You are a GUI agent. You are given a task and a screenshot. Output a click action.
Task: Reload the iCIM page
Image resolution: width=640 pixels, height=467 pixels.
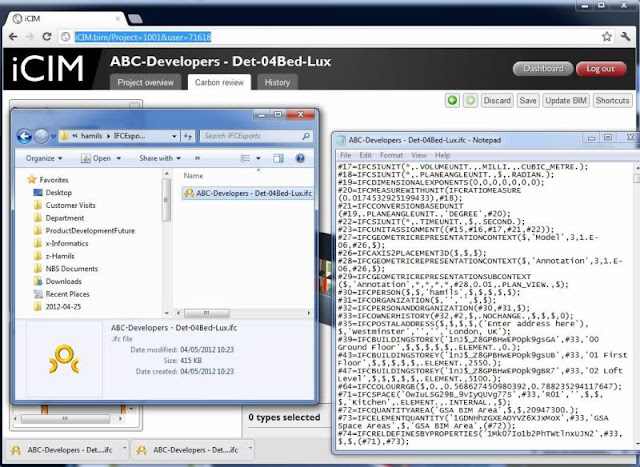click(47, 37)
